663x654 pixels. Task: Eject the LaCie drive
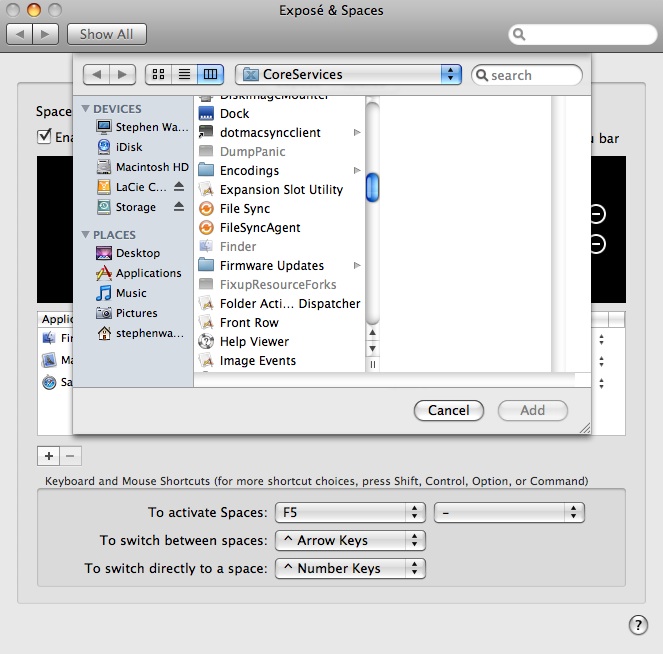coord(179,186)
